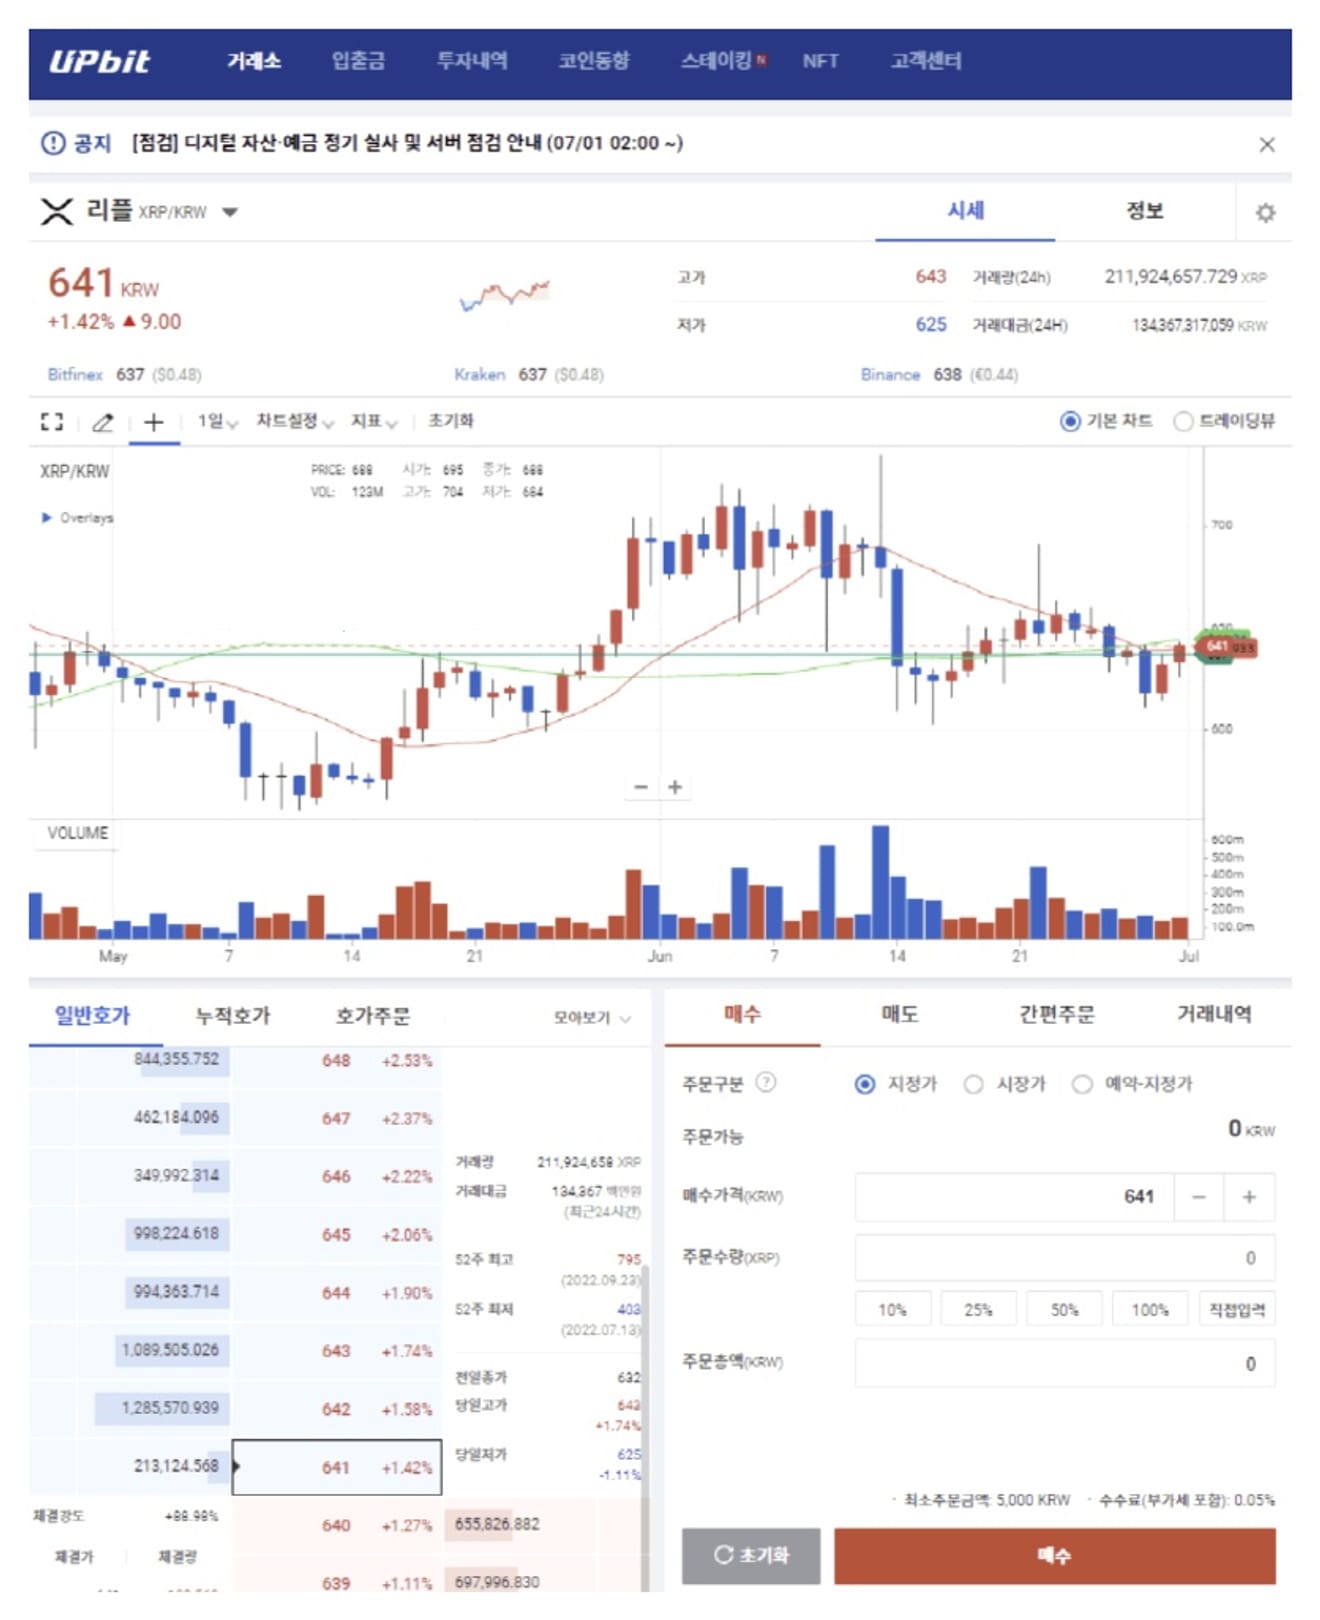Switch to the 매도 sell tab

pos(899,1014)
